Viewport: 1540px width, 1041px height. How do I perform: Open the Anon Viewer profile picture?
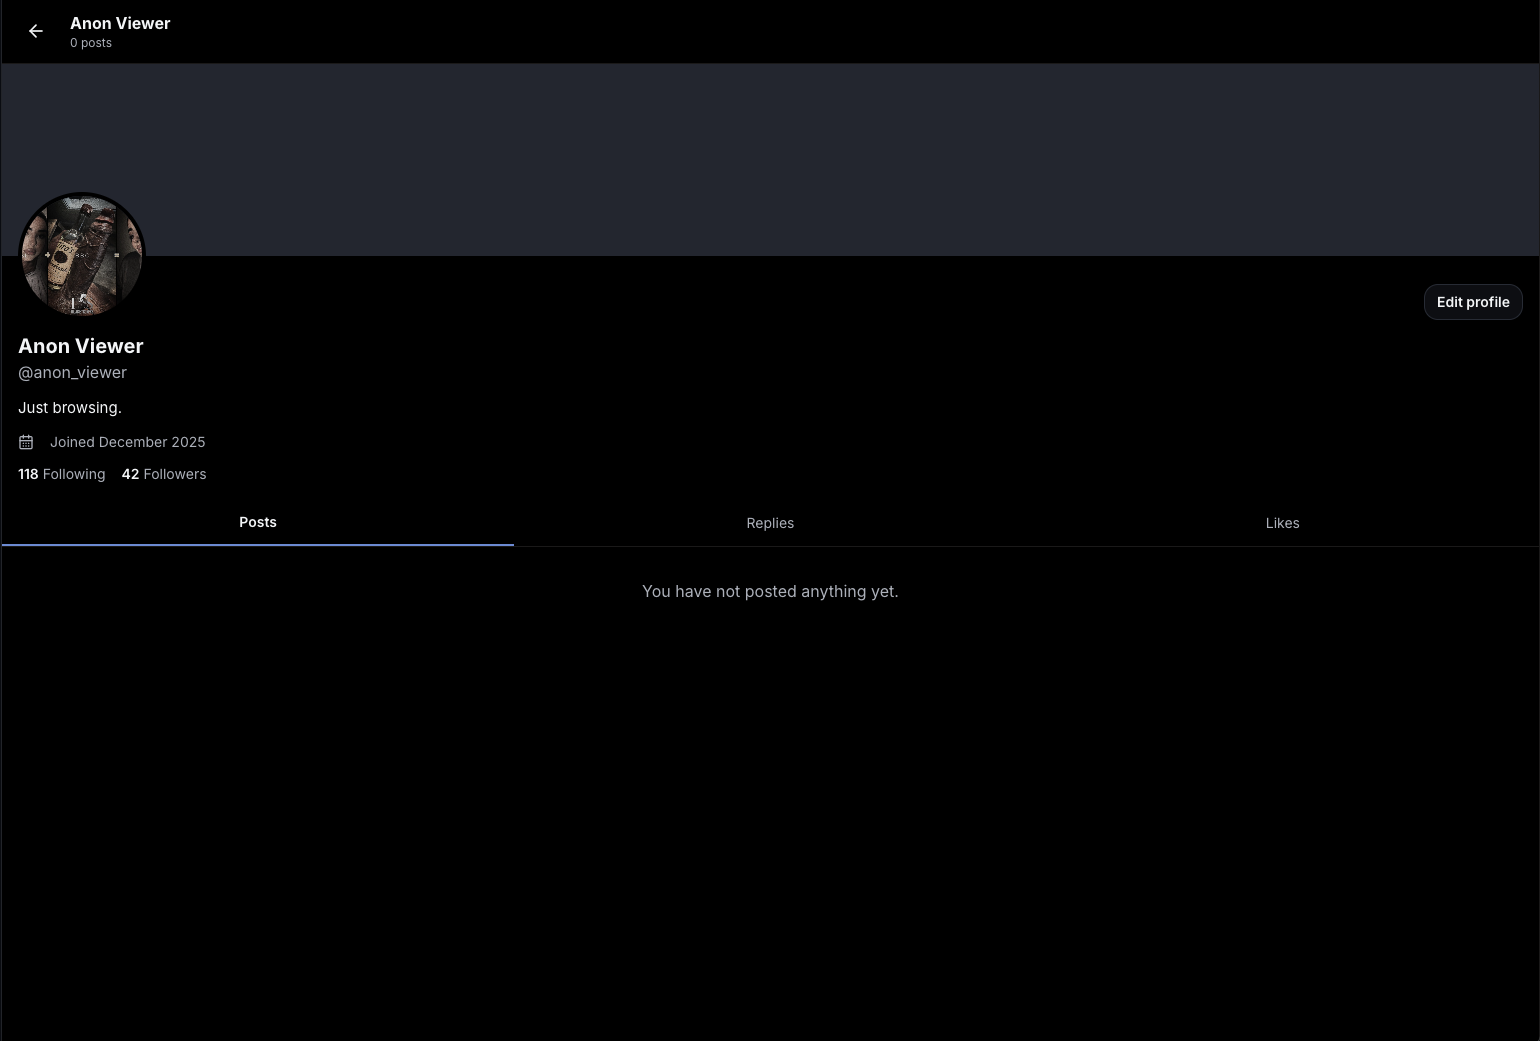click(82, 256)
